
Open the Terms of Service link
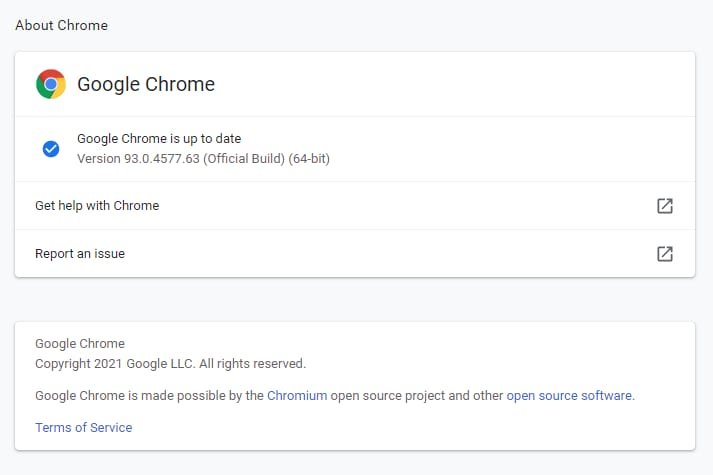point(84,427)
